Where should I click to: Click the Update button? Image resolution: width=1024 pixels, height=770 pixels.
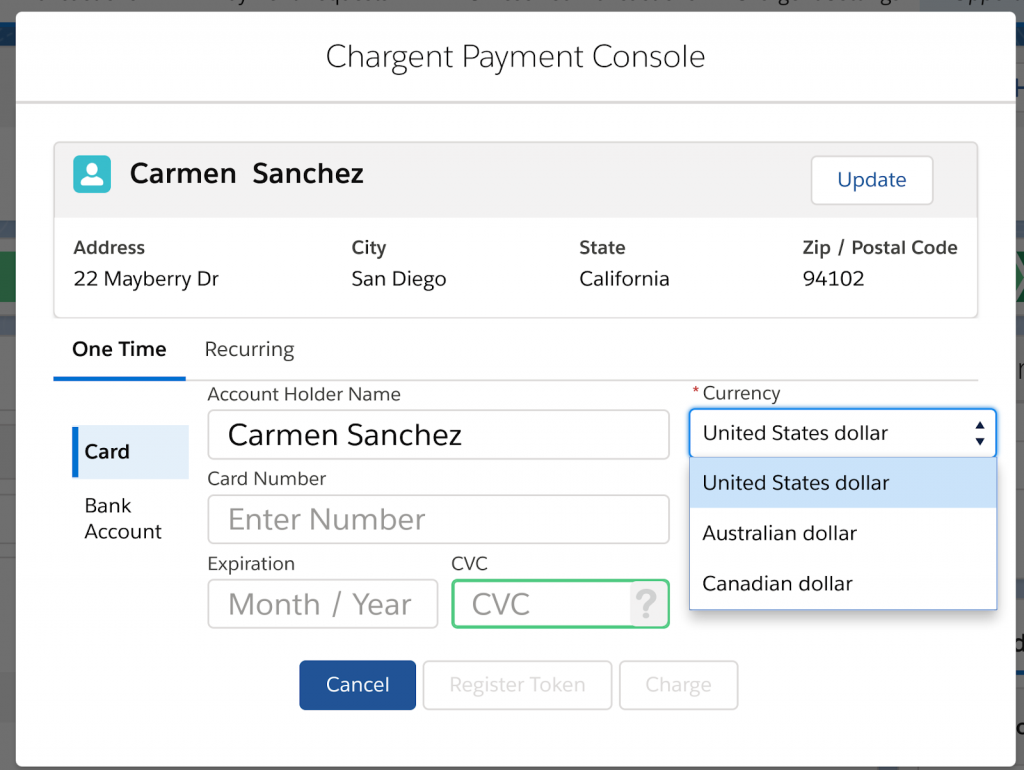click(872, 180)
